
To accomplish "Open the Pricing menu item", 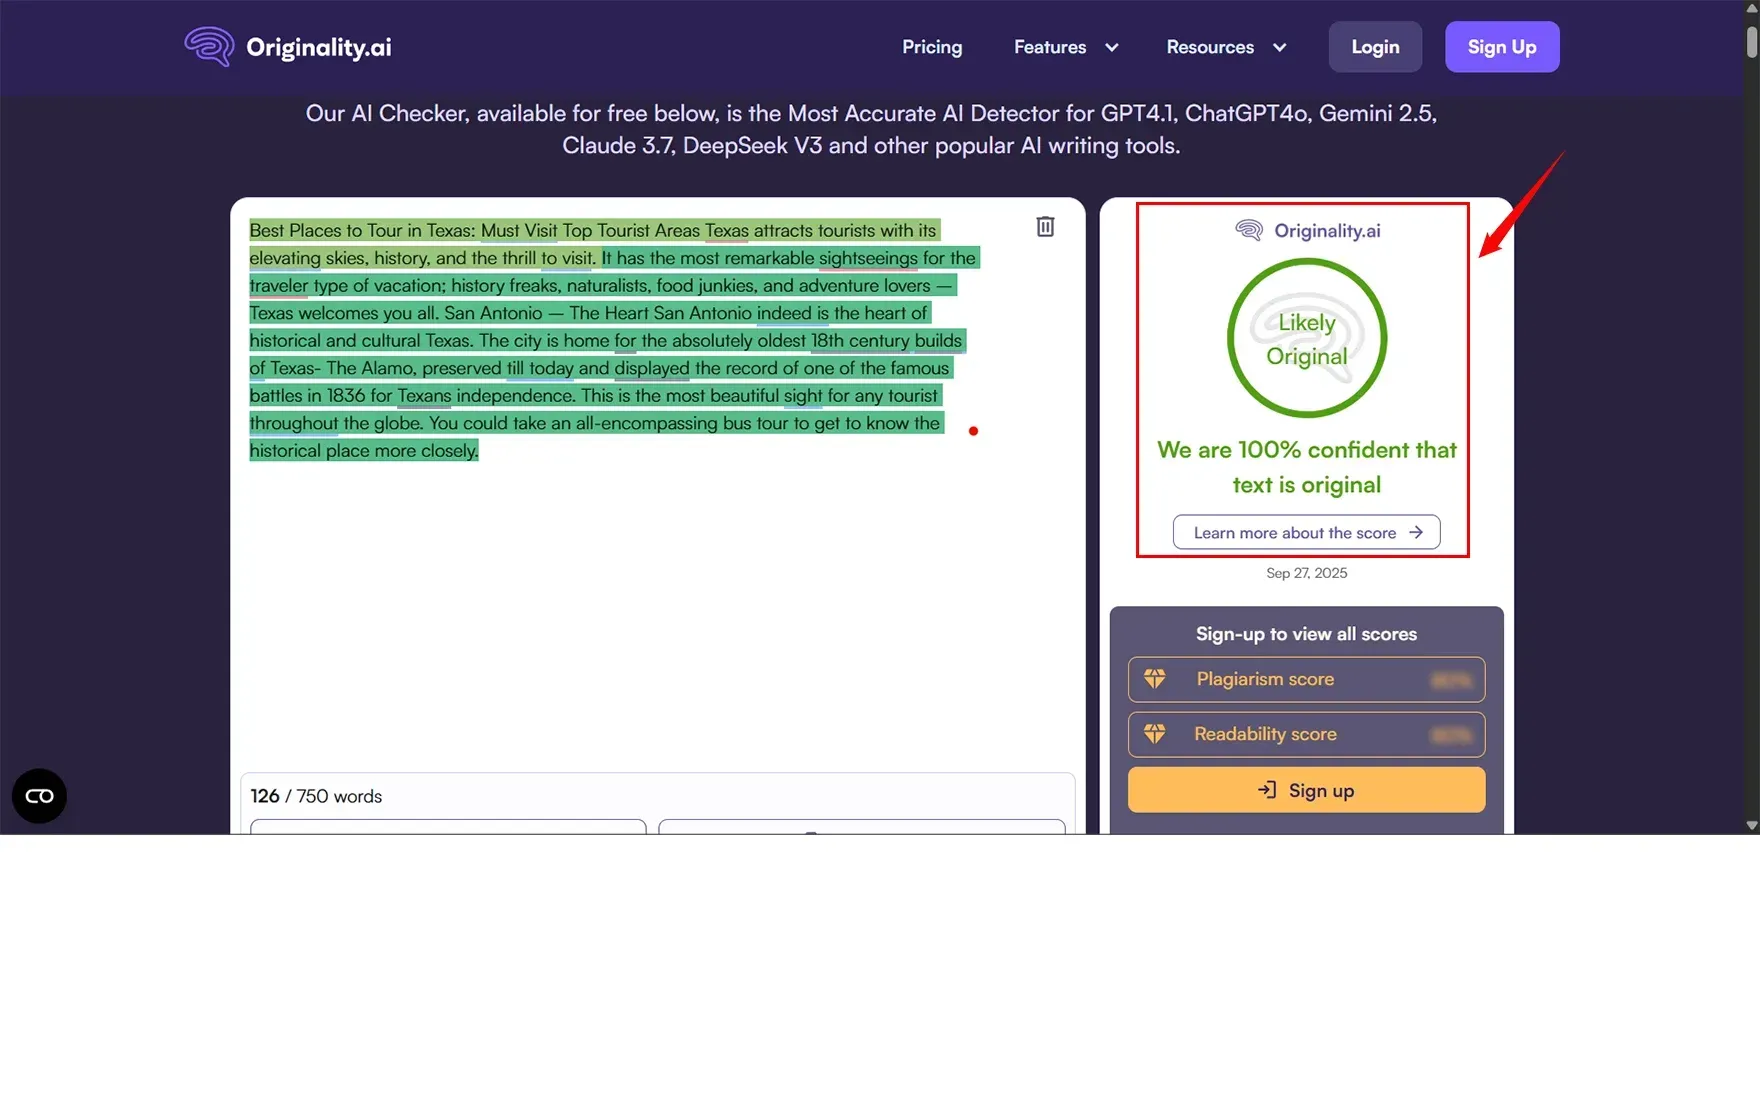I will click(931, 46).
